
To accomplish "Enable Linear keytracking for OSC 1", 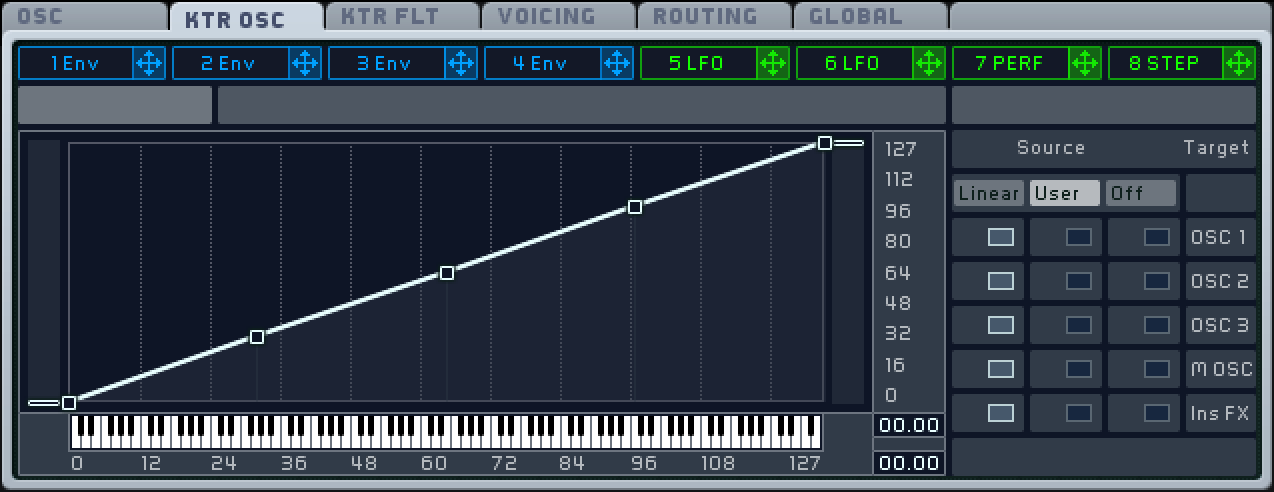I will point(1001,237).
